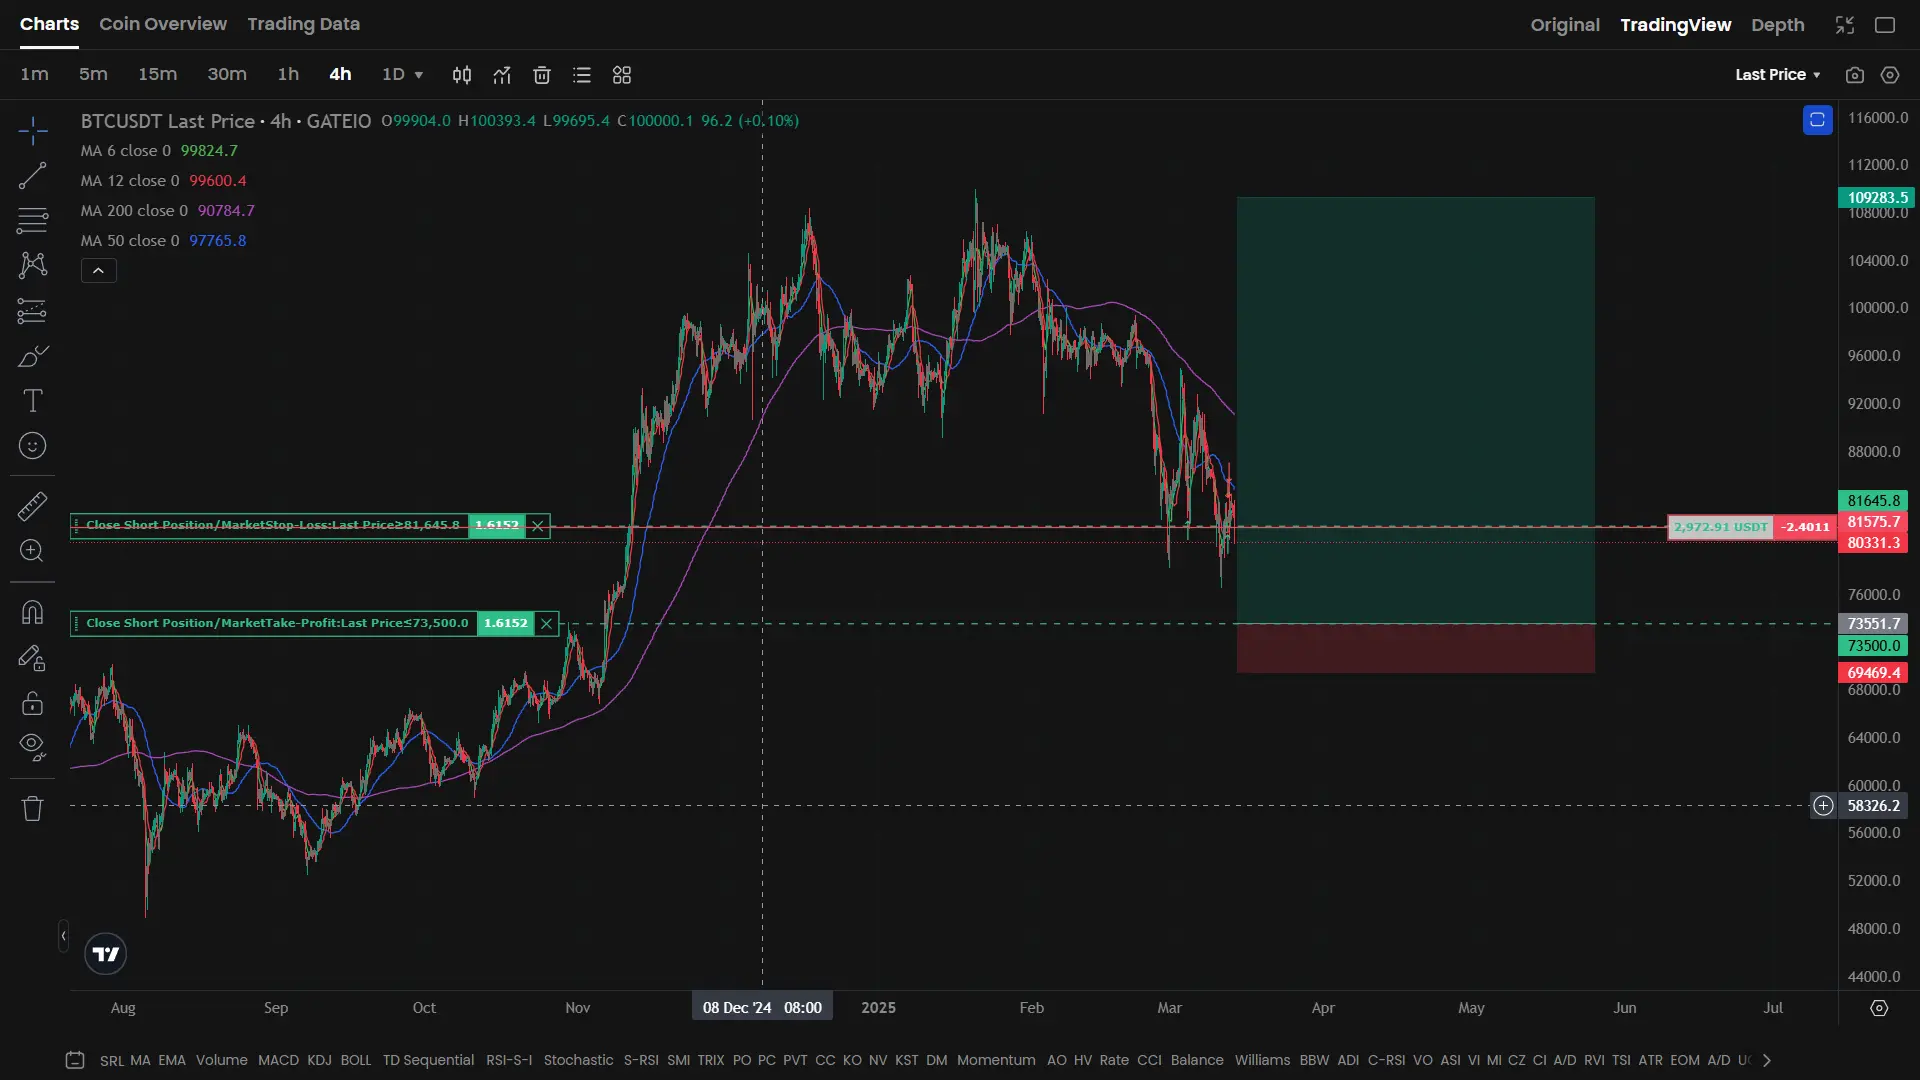Select the text annotation tool
Screen dimensions: 1920x1080
tap(32, 401)
